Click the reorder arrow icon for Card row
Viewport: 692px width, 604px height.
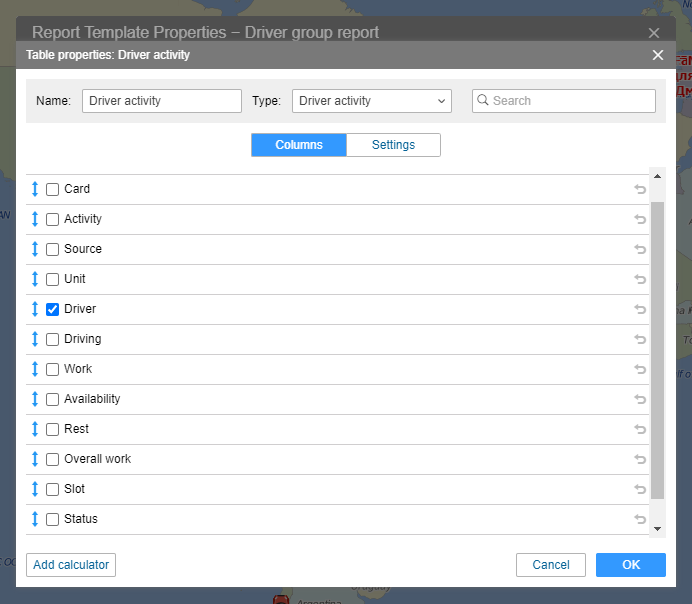pos(35,189)
